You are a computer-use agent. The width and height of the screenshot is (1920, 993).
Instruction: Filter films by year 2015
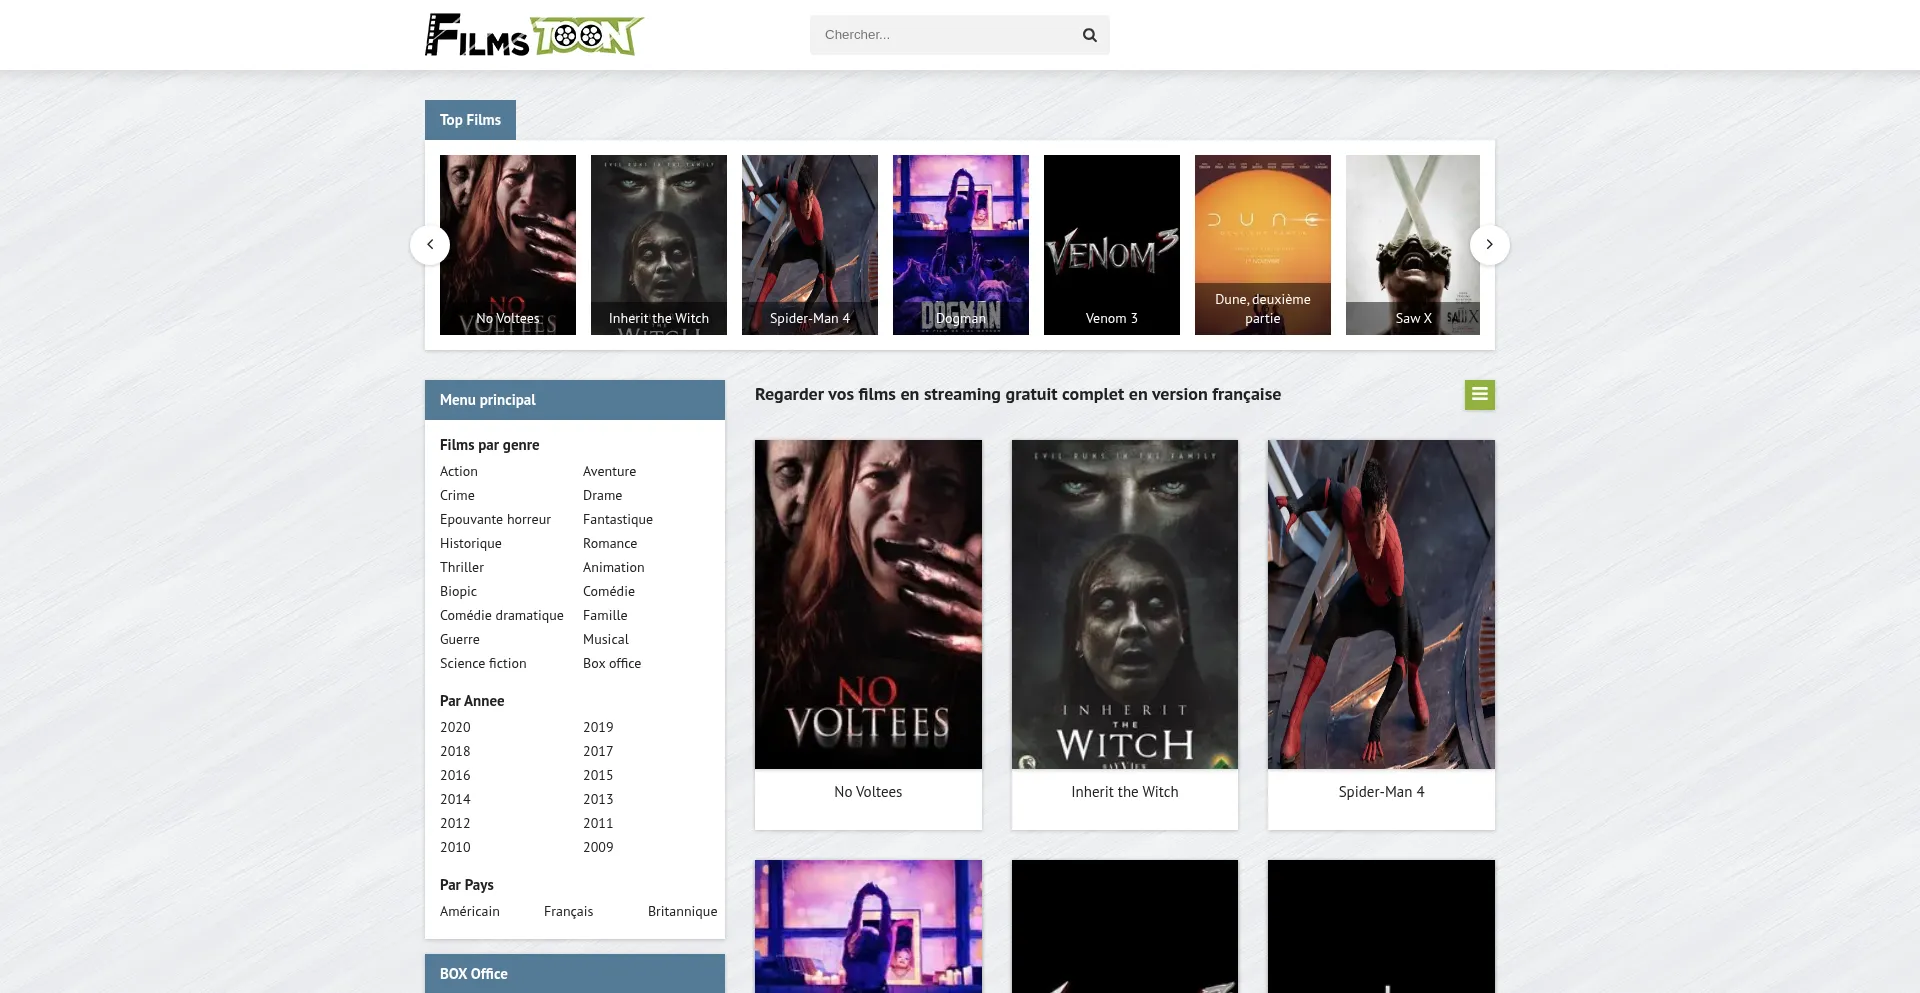(x=598, y=776)
